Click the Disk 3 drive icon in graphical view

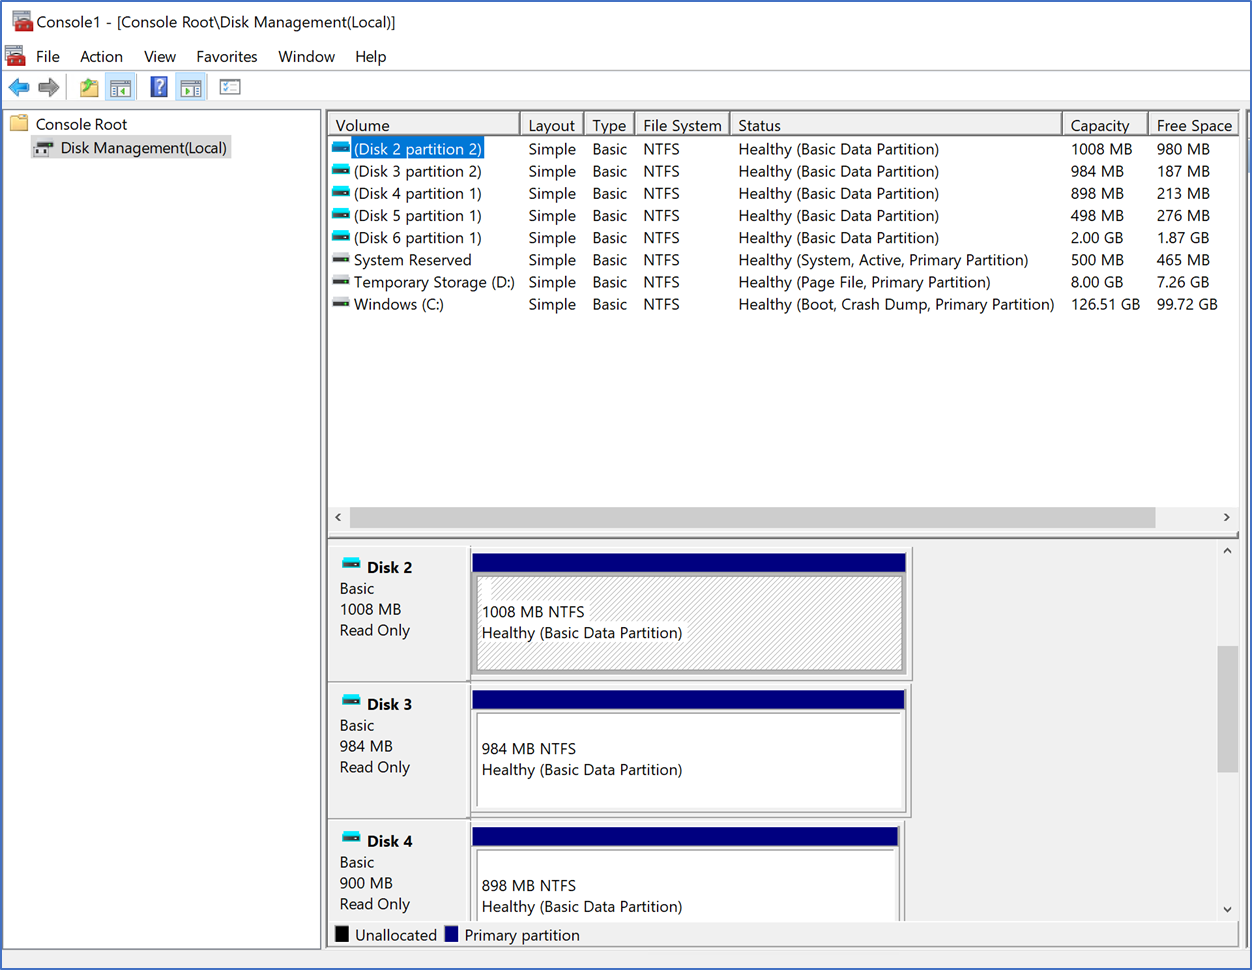tap(351, 702)
